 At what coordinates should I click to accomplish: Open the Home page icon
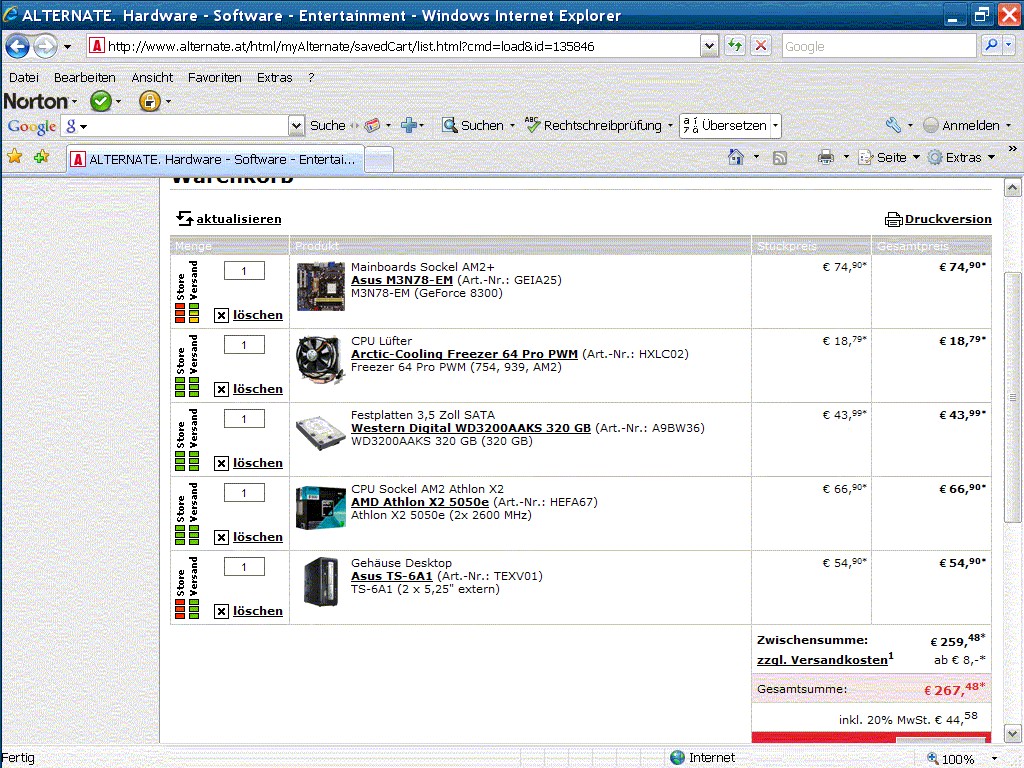click(736, 157)
